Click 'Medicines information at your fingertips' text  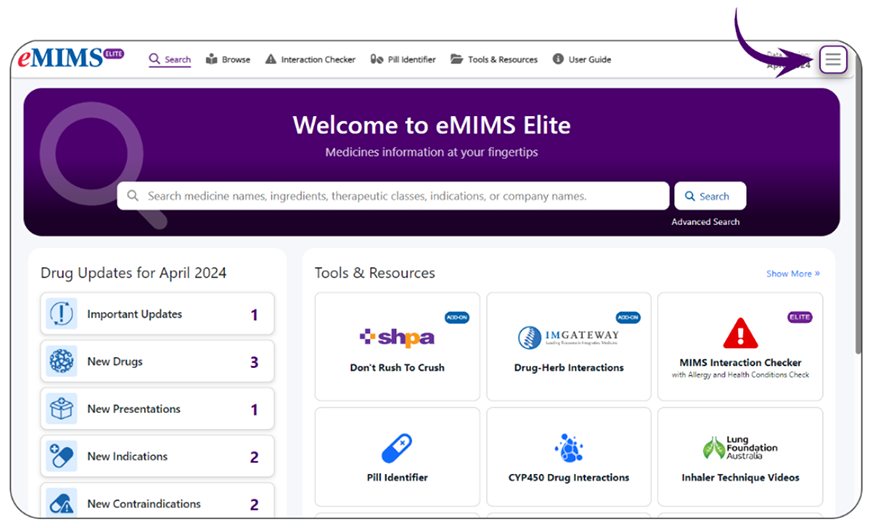click(432, 152)
